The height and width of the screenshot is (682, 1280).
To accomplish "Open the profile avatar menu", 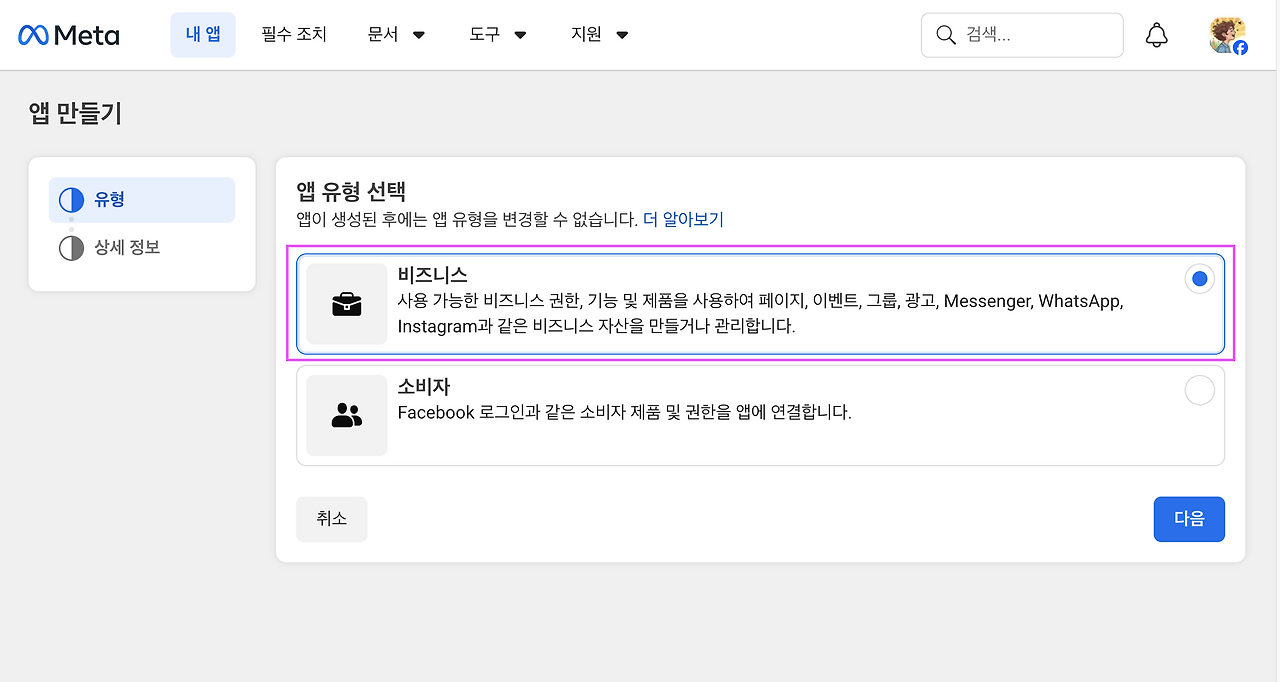I will pos(1227,35).
